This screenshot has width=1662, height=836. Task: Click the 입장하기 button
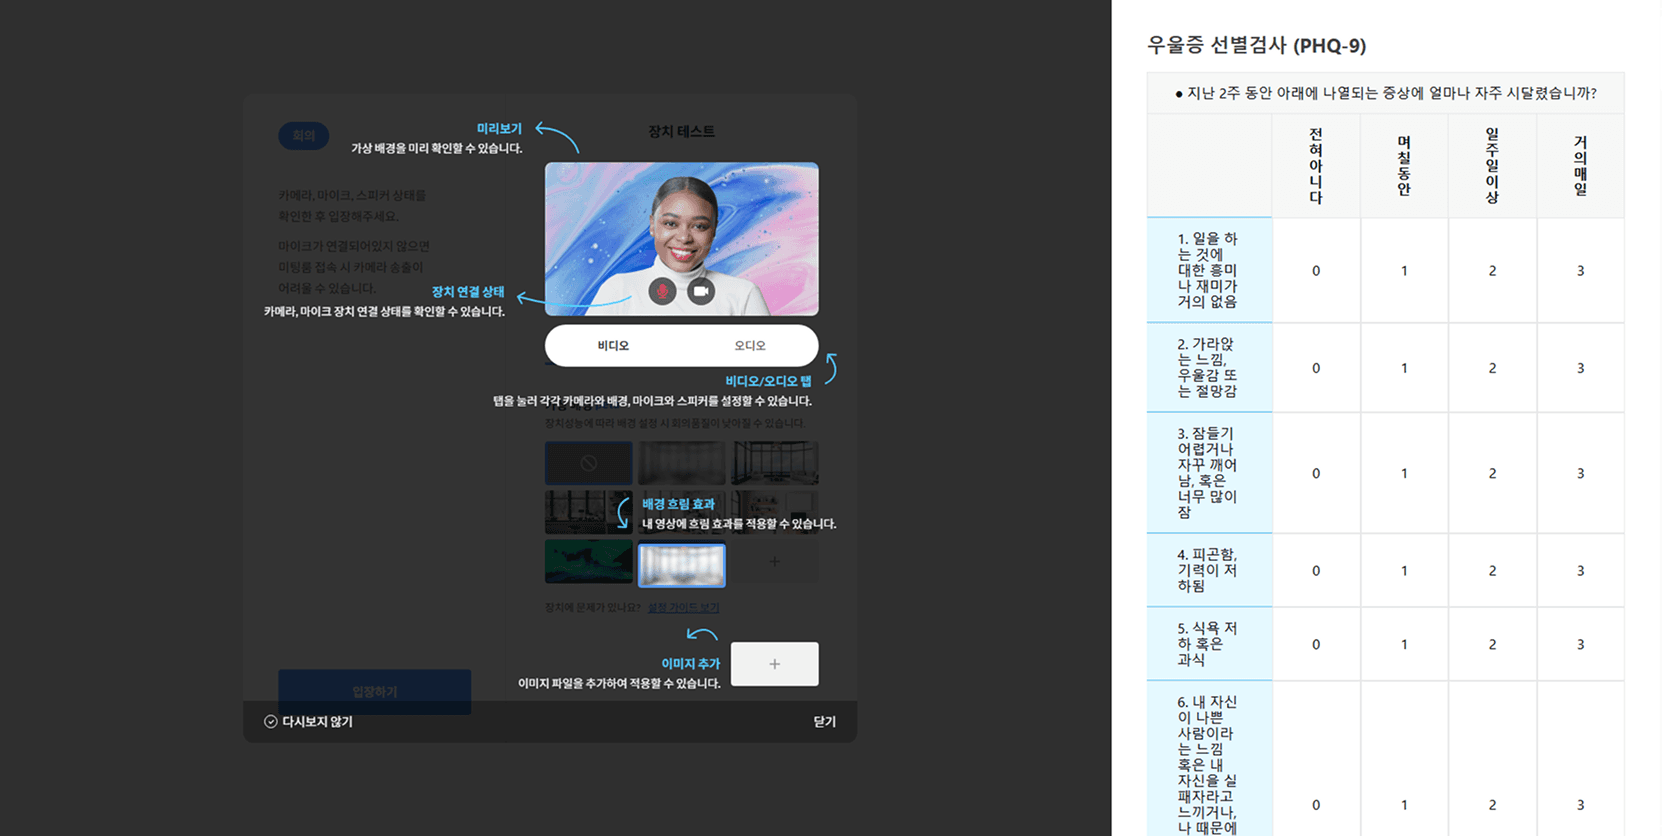click(374, 691)
